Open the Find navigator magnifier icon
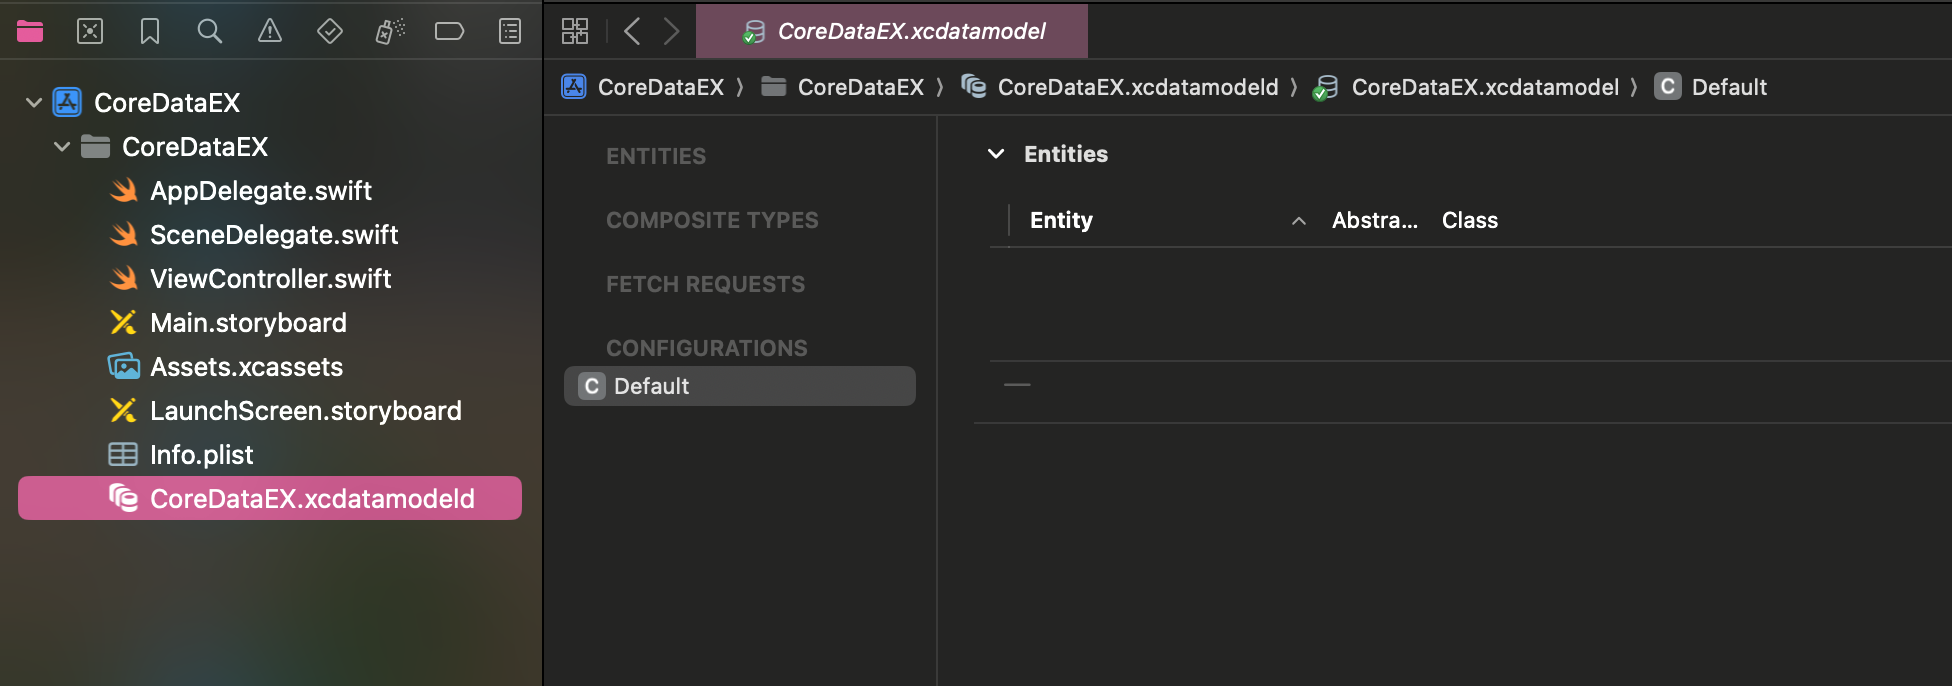This screenshot has height=686, width=1952. pyautogui.click(x=210, y=31)
